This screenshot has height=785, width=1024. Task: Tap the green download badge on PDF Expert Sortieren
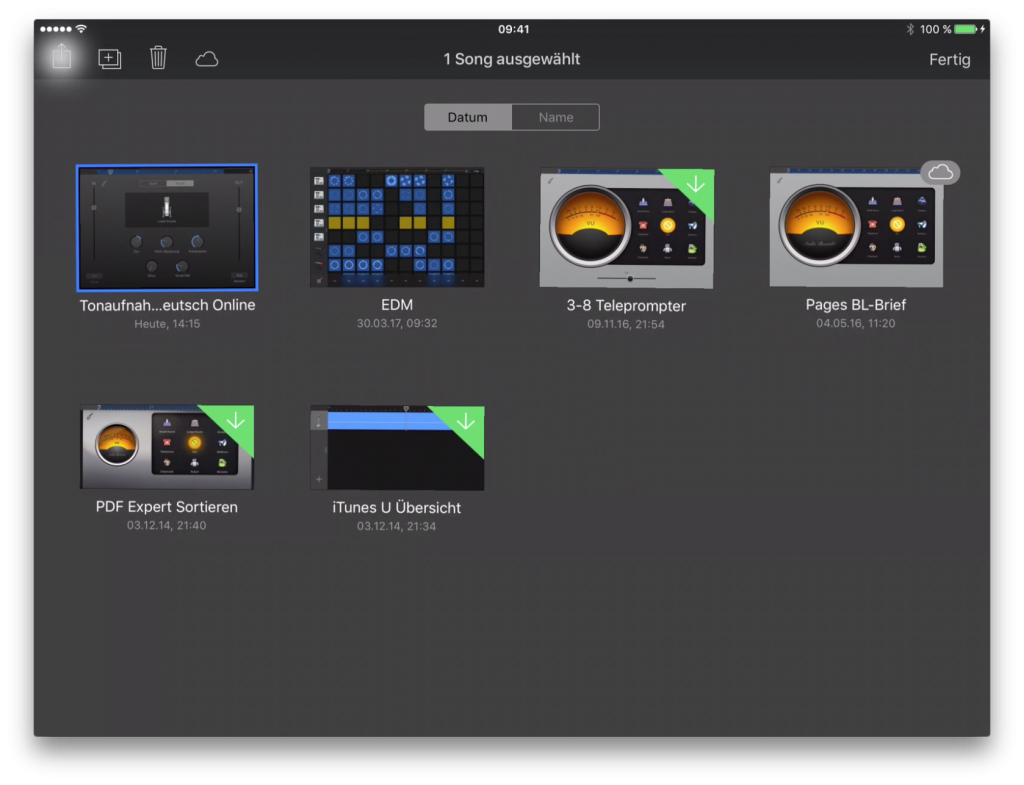pos(236,422)
